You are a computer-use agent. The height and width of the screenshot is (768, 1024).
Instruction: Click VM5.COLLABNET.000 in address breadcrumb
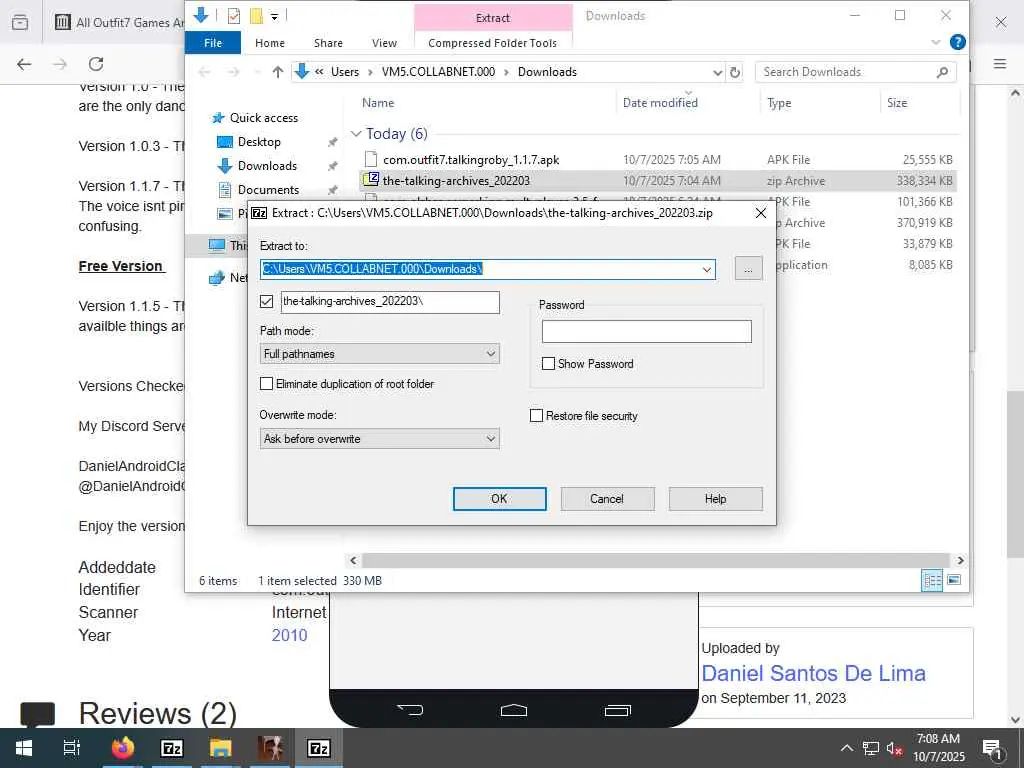438,72
